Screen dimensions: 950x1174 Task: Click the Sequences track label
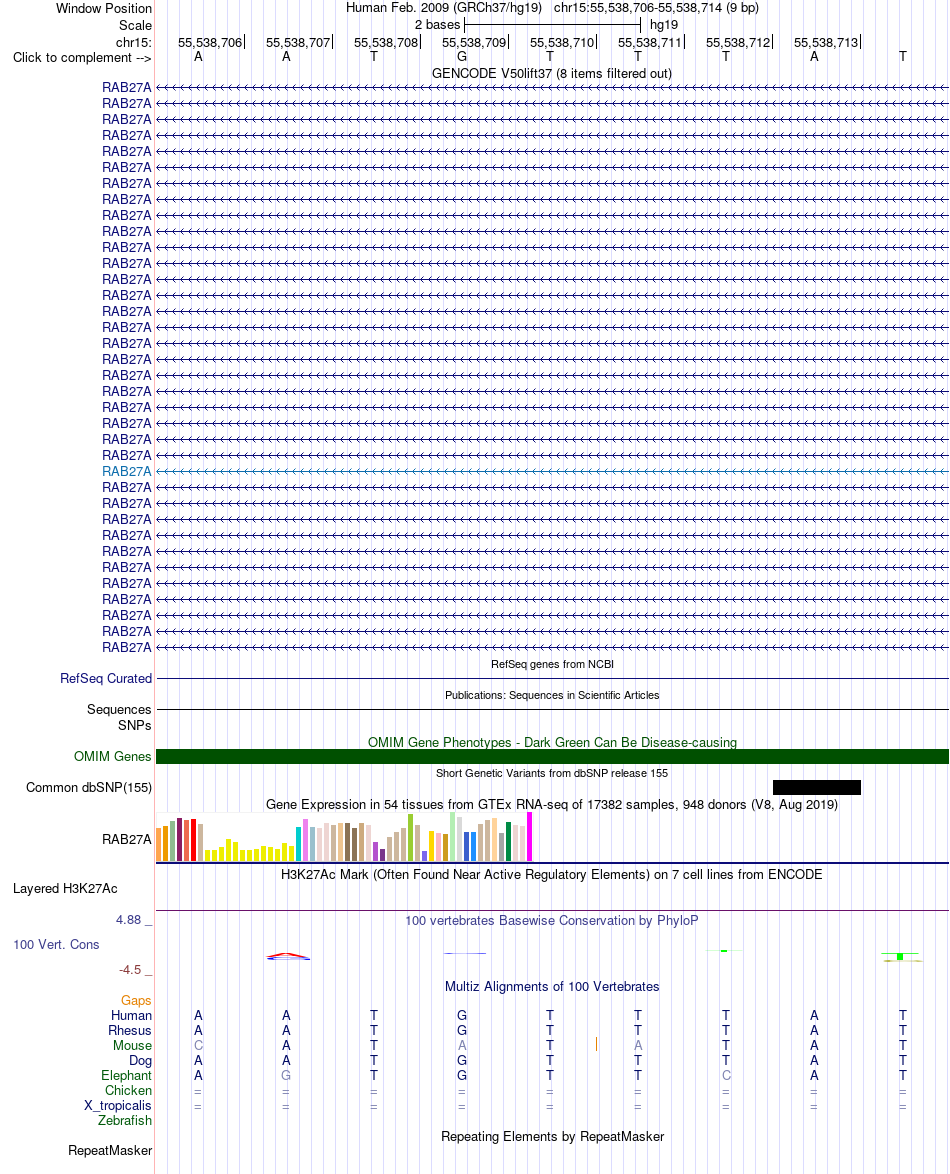tap(119, 709)
